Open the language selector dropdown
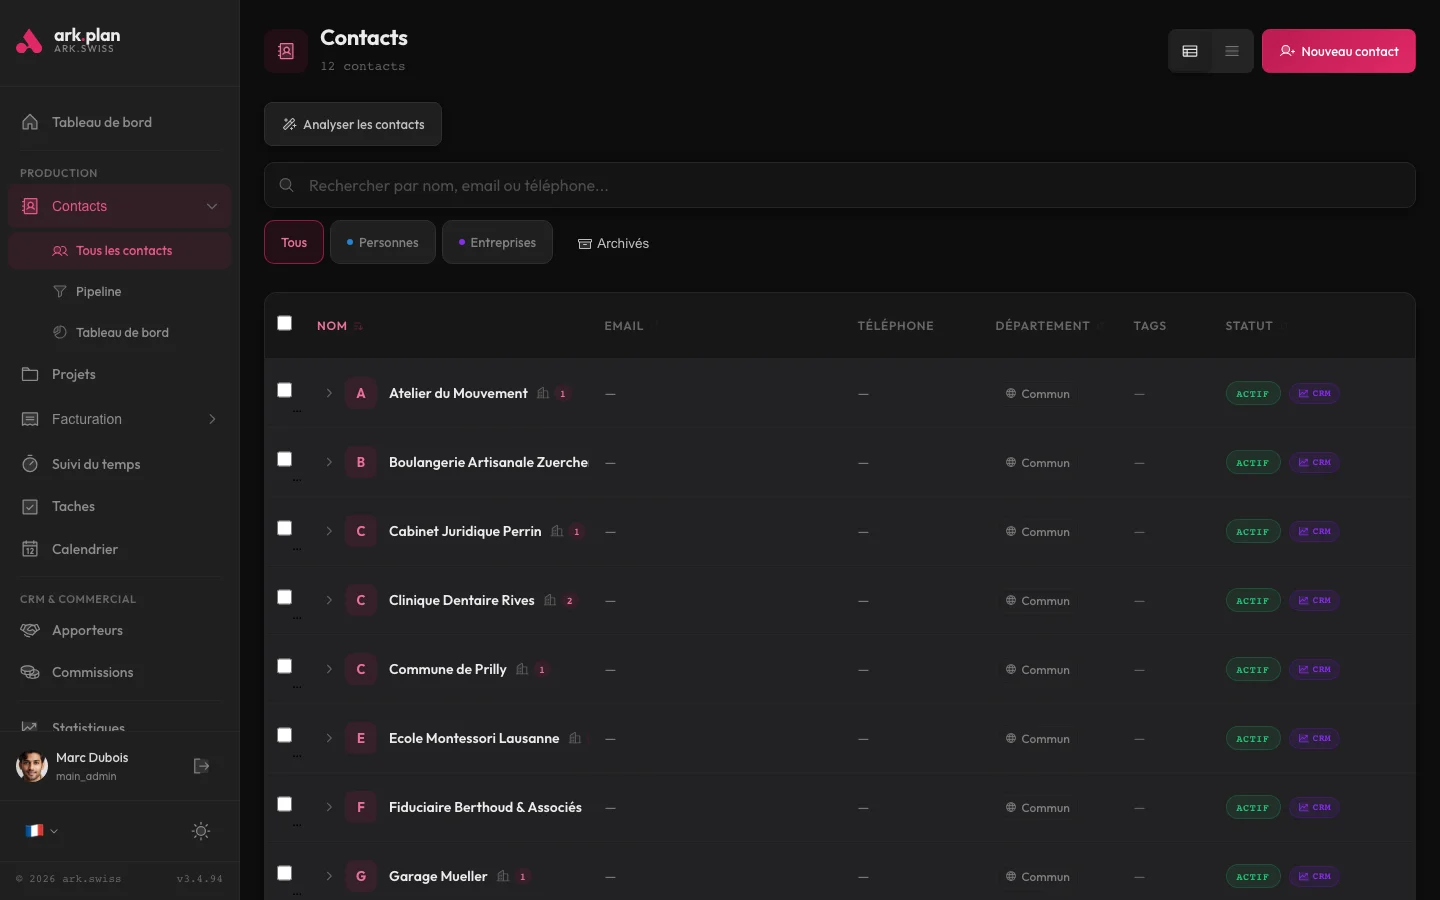 41,831
